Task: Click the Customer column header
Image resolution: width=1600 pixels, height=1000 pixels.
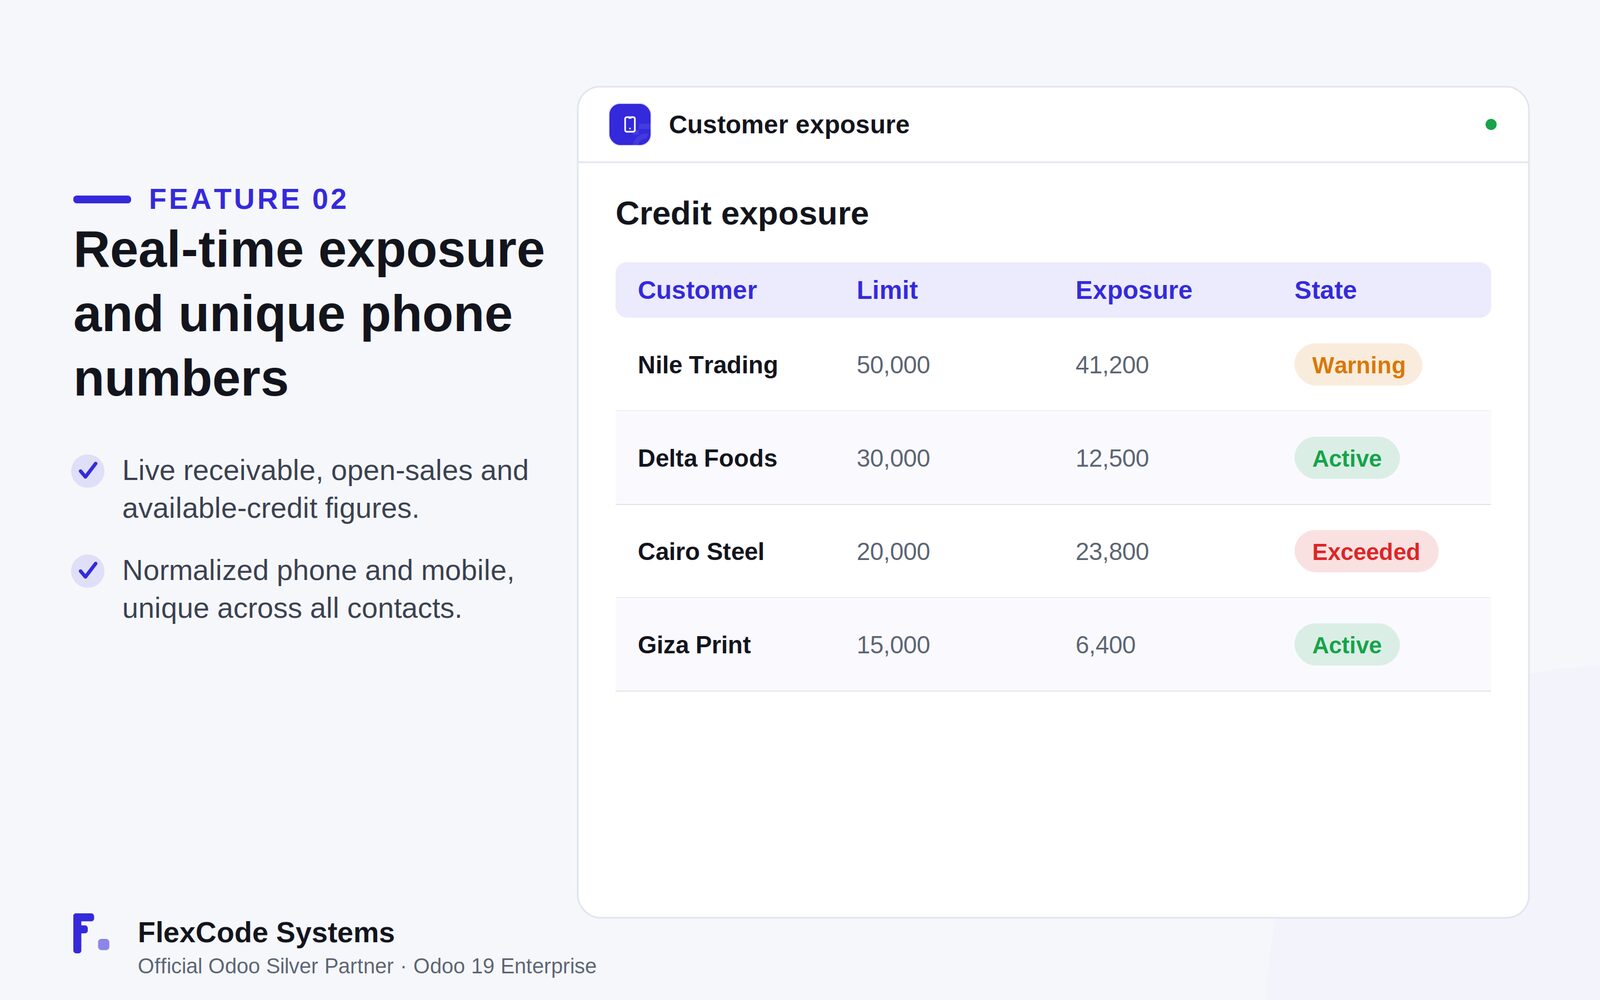Action: [697, 290]
